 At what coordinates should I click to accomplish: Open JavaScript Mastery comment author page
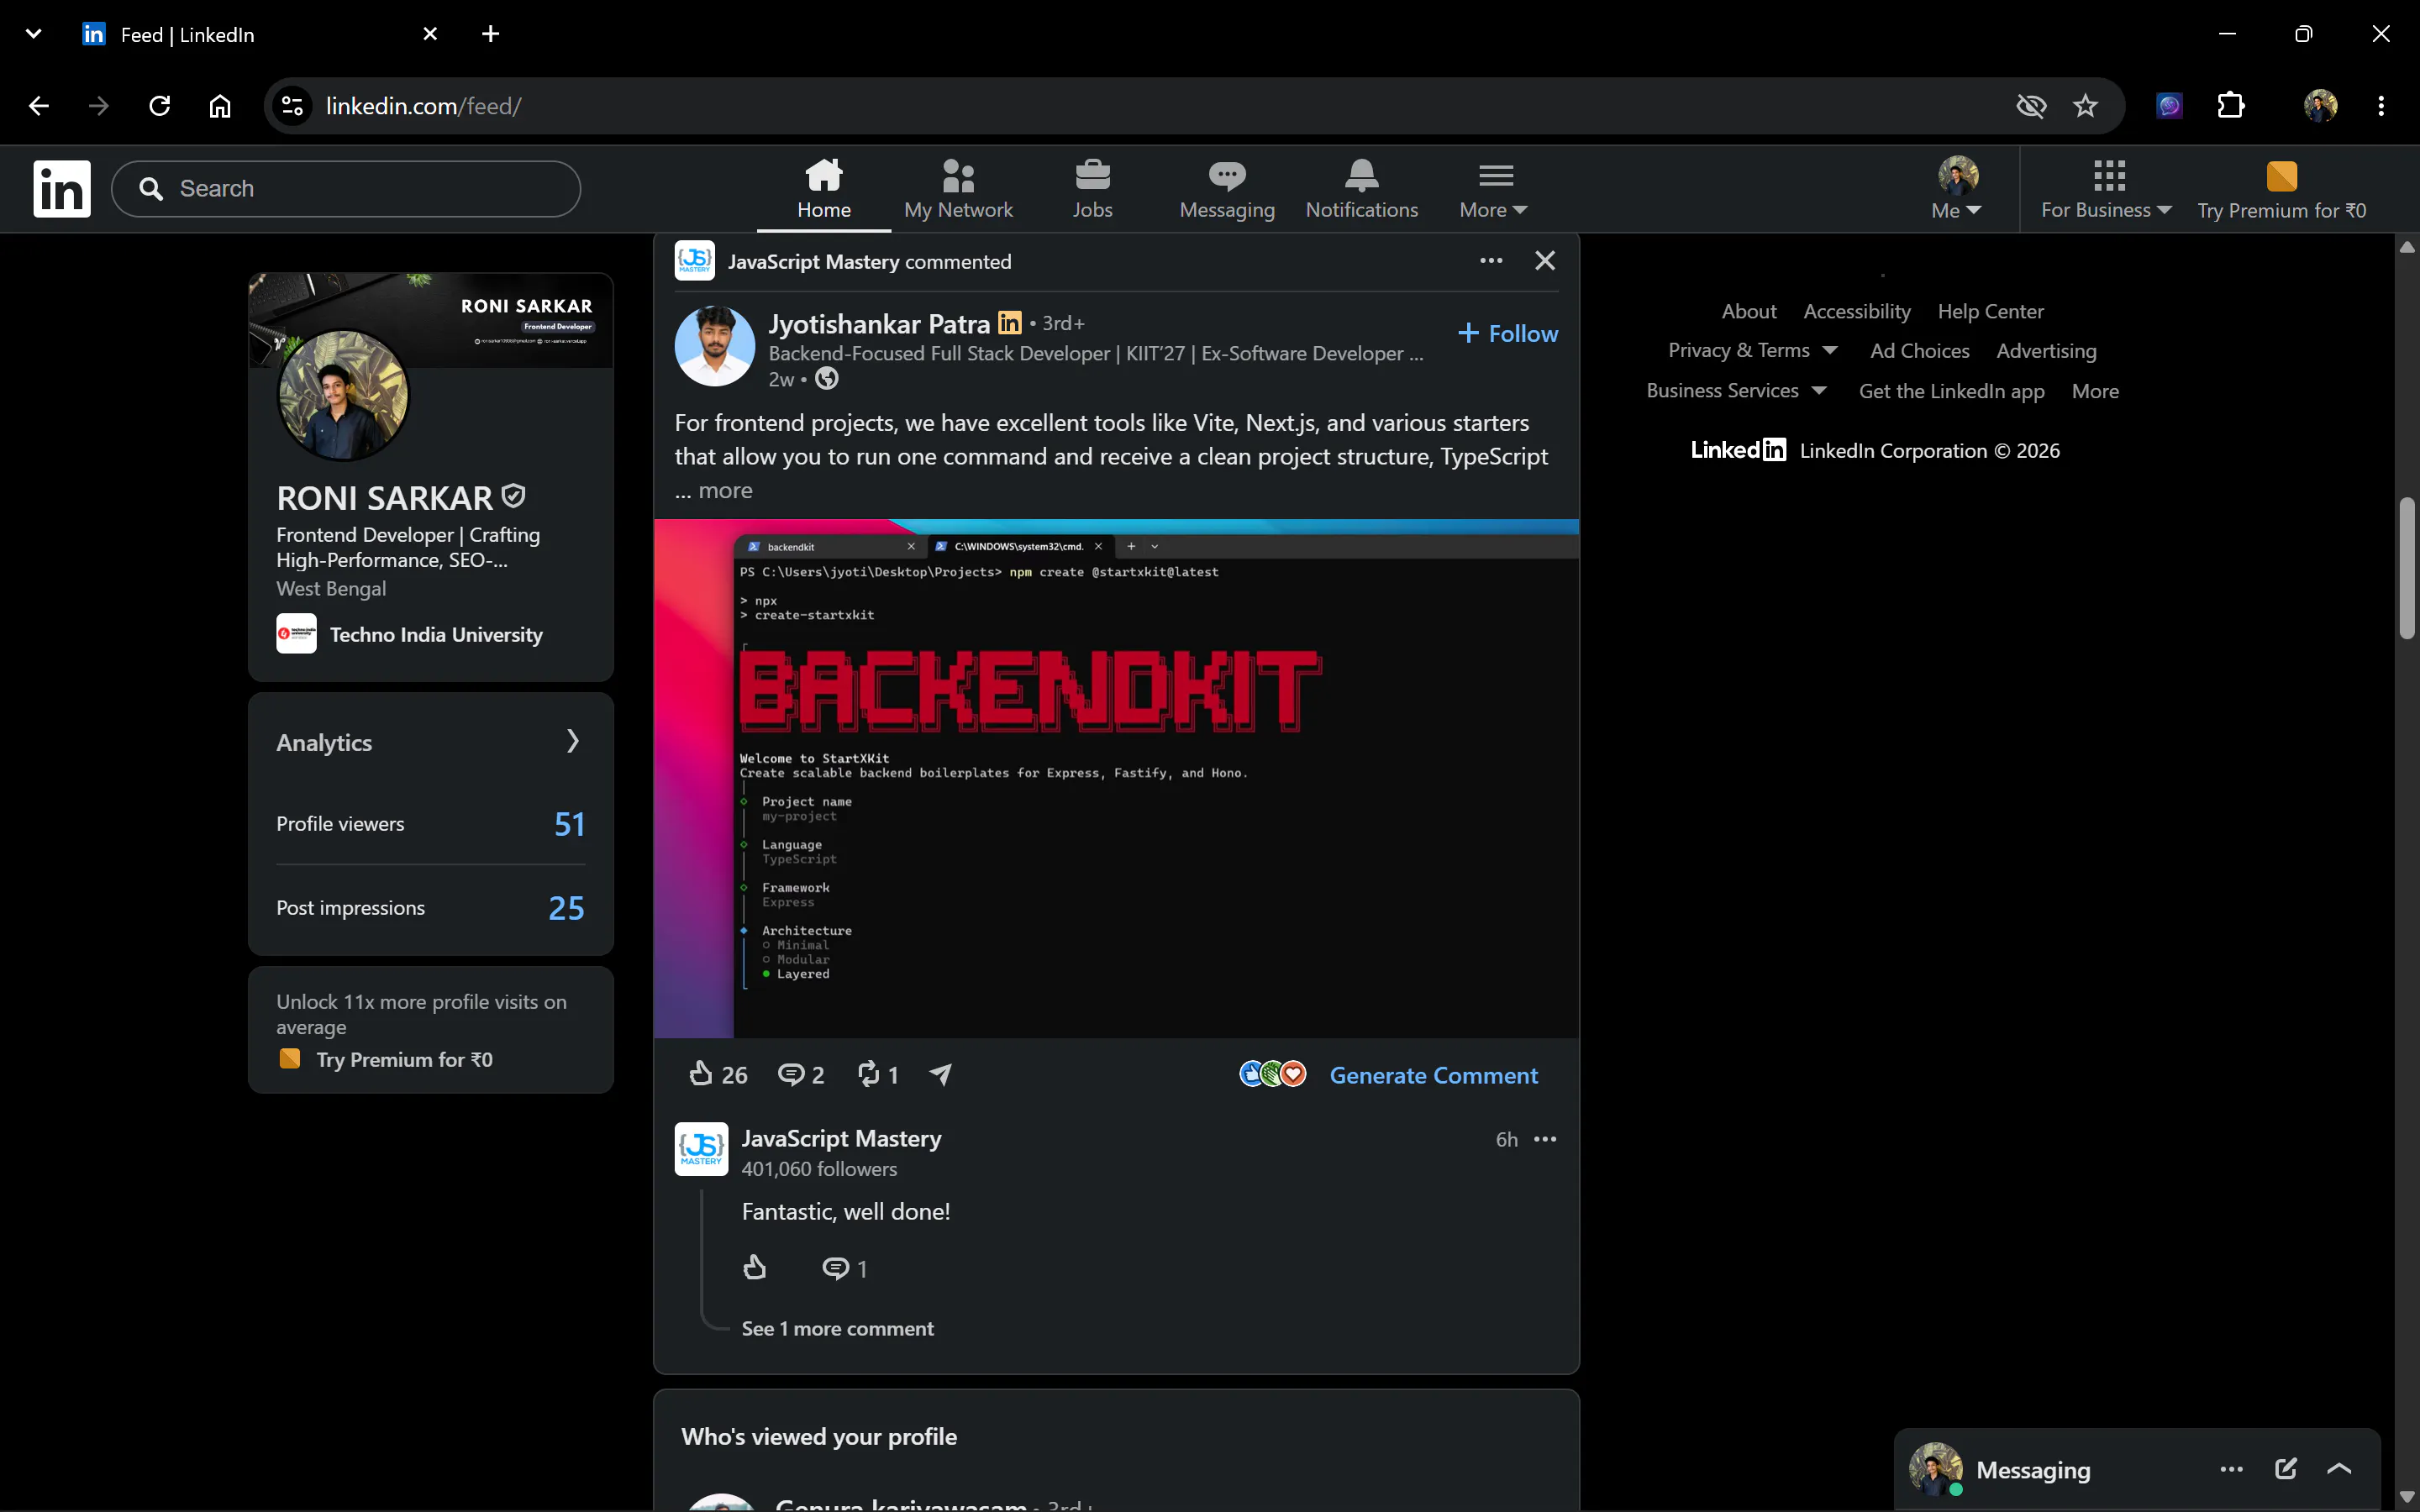(x=841, y=1139)
